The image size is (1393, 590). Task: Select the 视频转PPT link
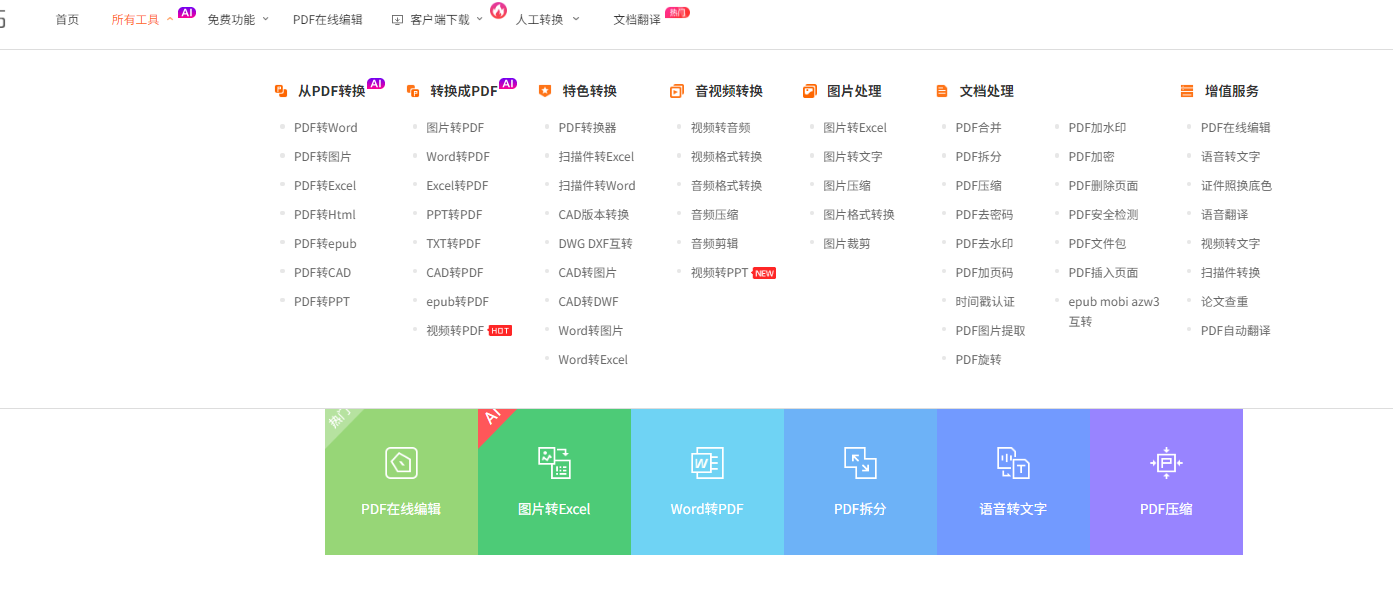pos(719,273)
